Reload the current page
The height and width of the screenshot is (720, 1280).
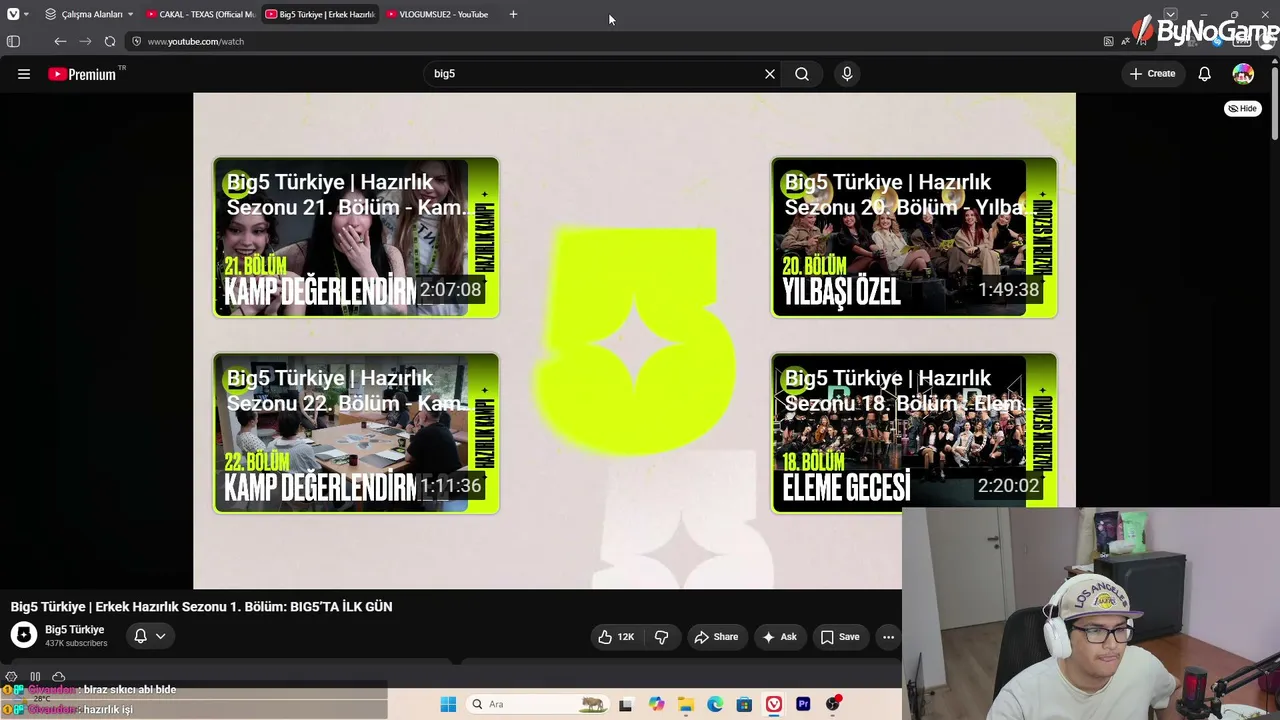(x=110, y=41)
